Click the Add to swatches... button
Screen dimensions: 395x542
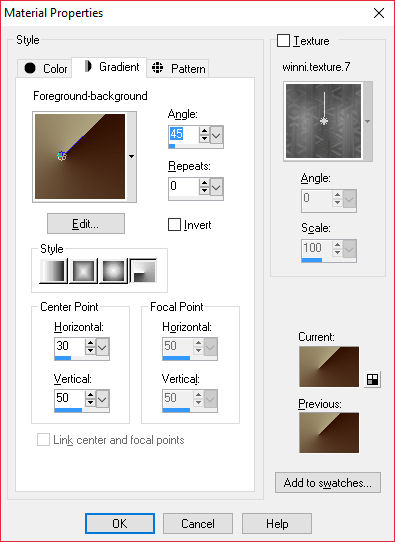coord(328,483)
